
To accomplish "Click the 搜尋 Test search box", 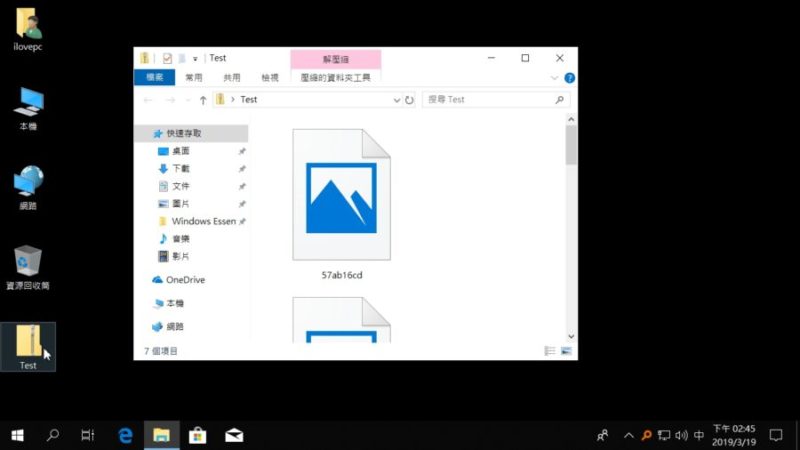I will click(x=496, y=99).
